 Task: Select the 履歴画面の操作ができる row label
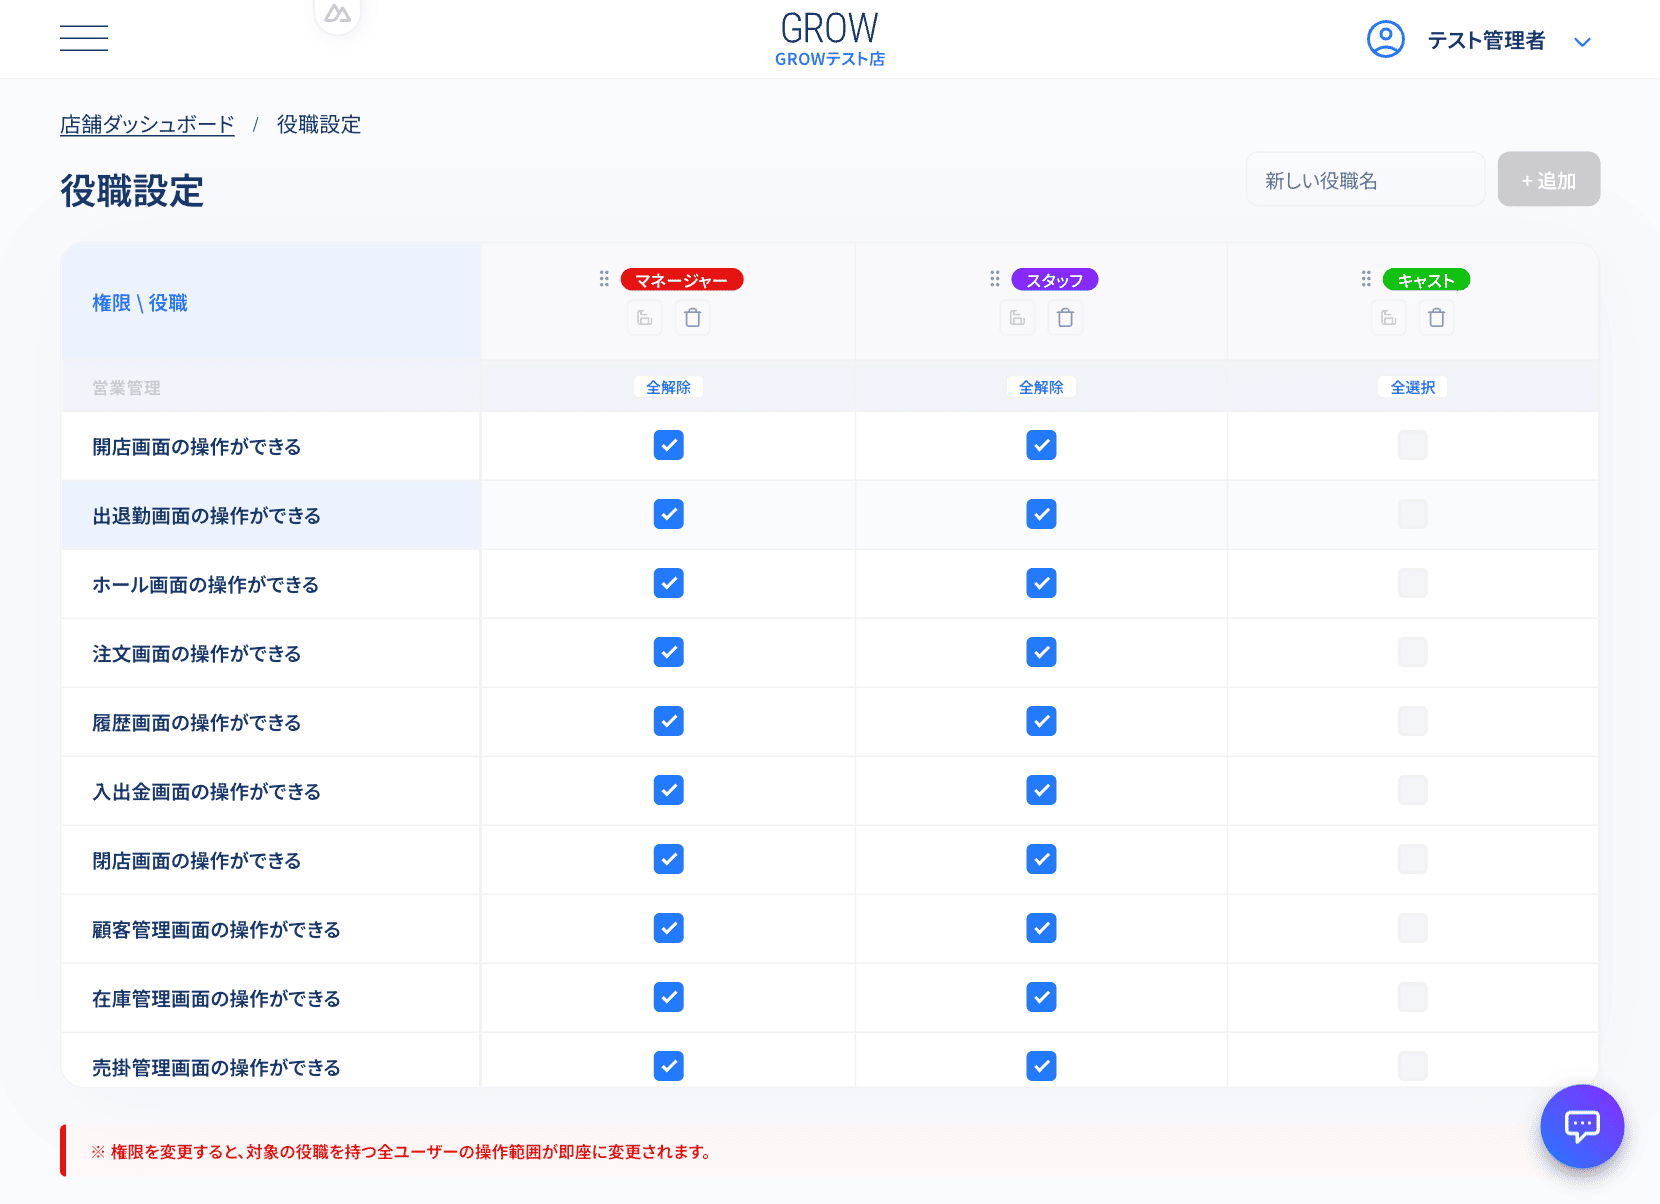click(196, 723)
